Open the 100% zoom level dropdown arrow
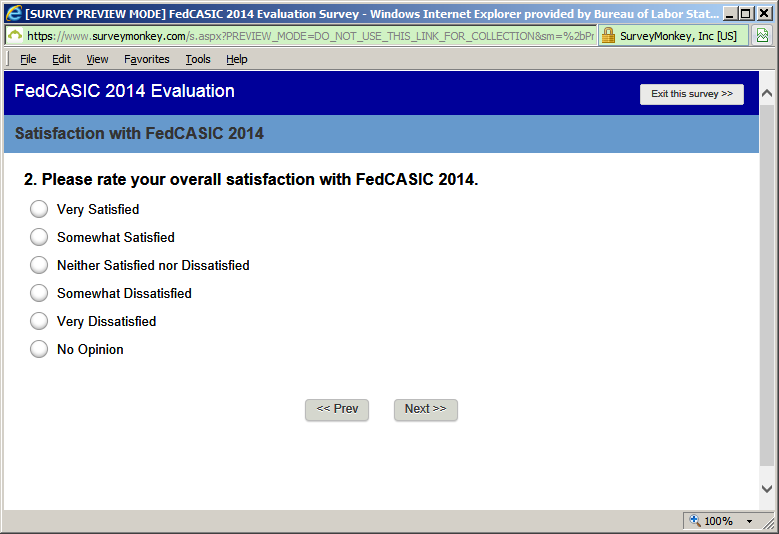Viewport: 779px width, 534px height. (x=749, y=521)
